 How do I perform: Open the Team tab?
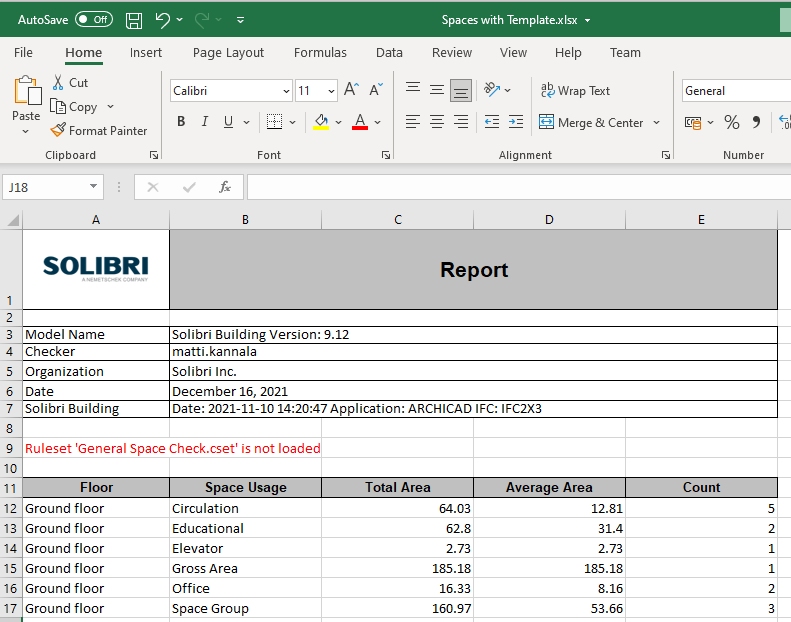coord(625,52)
